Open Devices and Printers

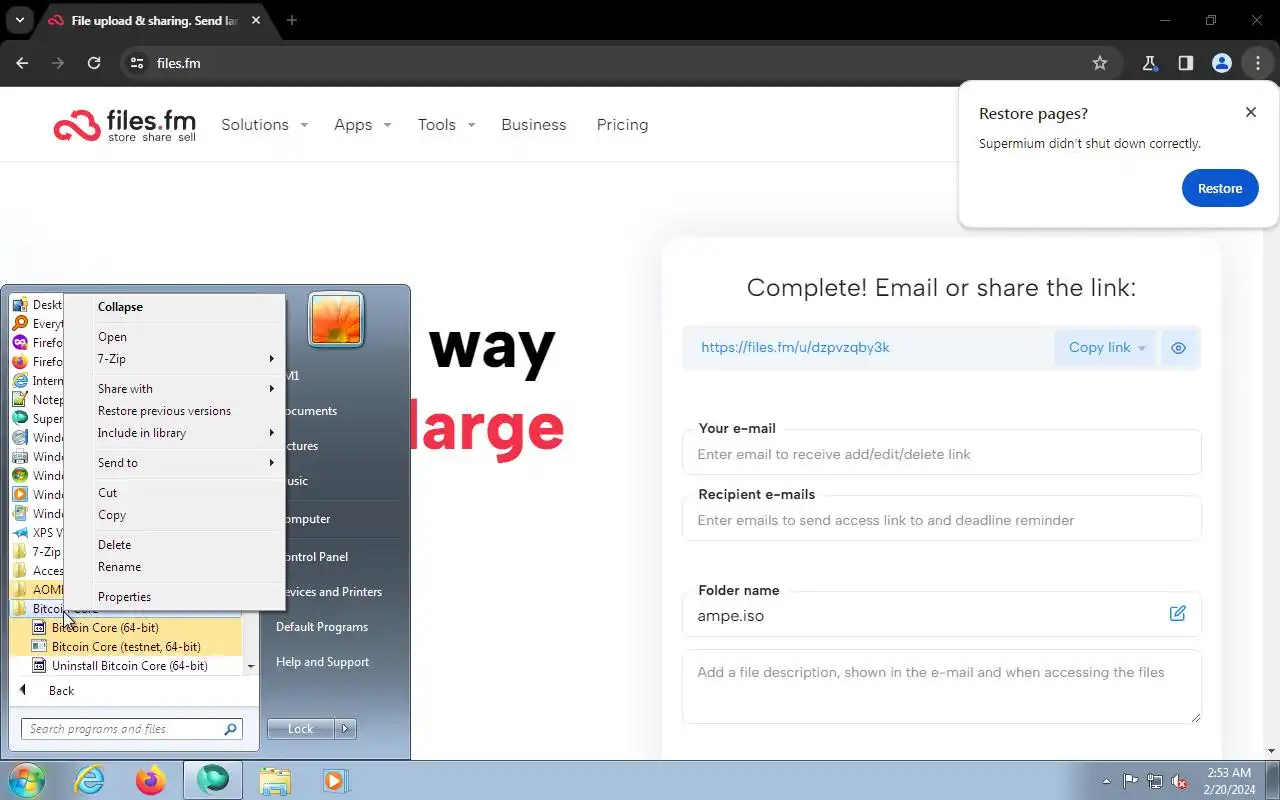[x=331, y=592]
